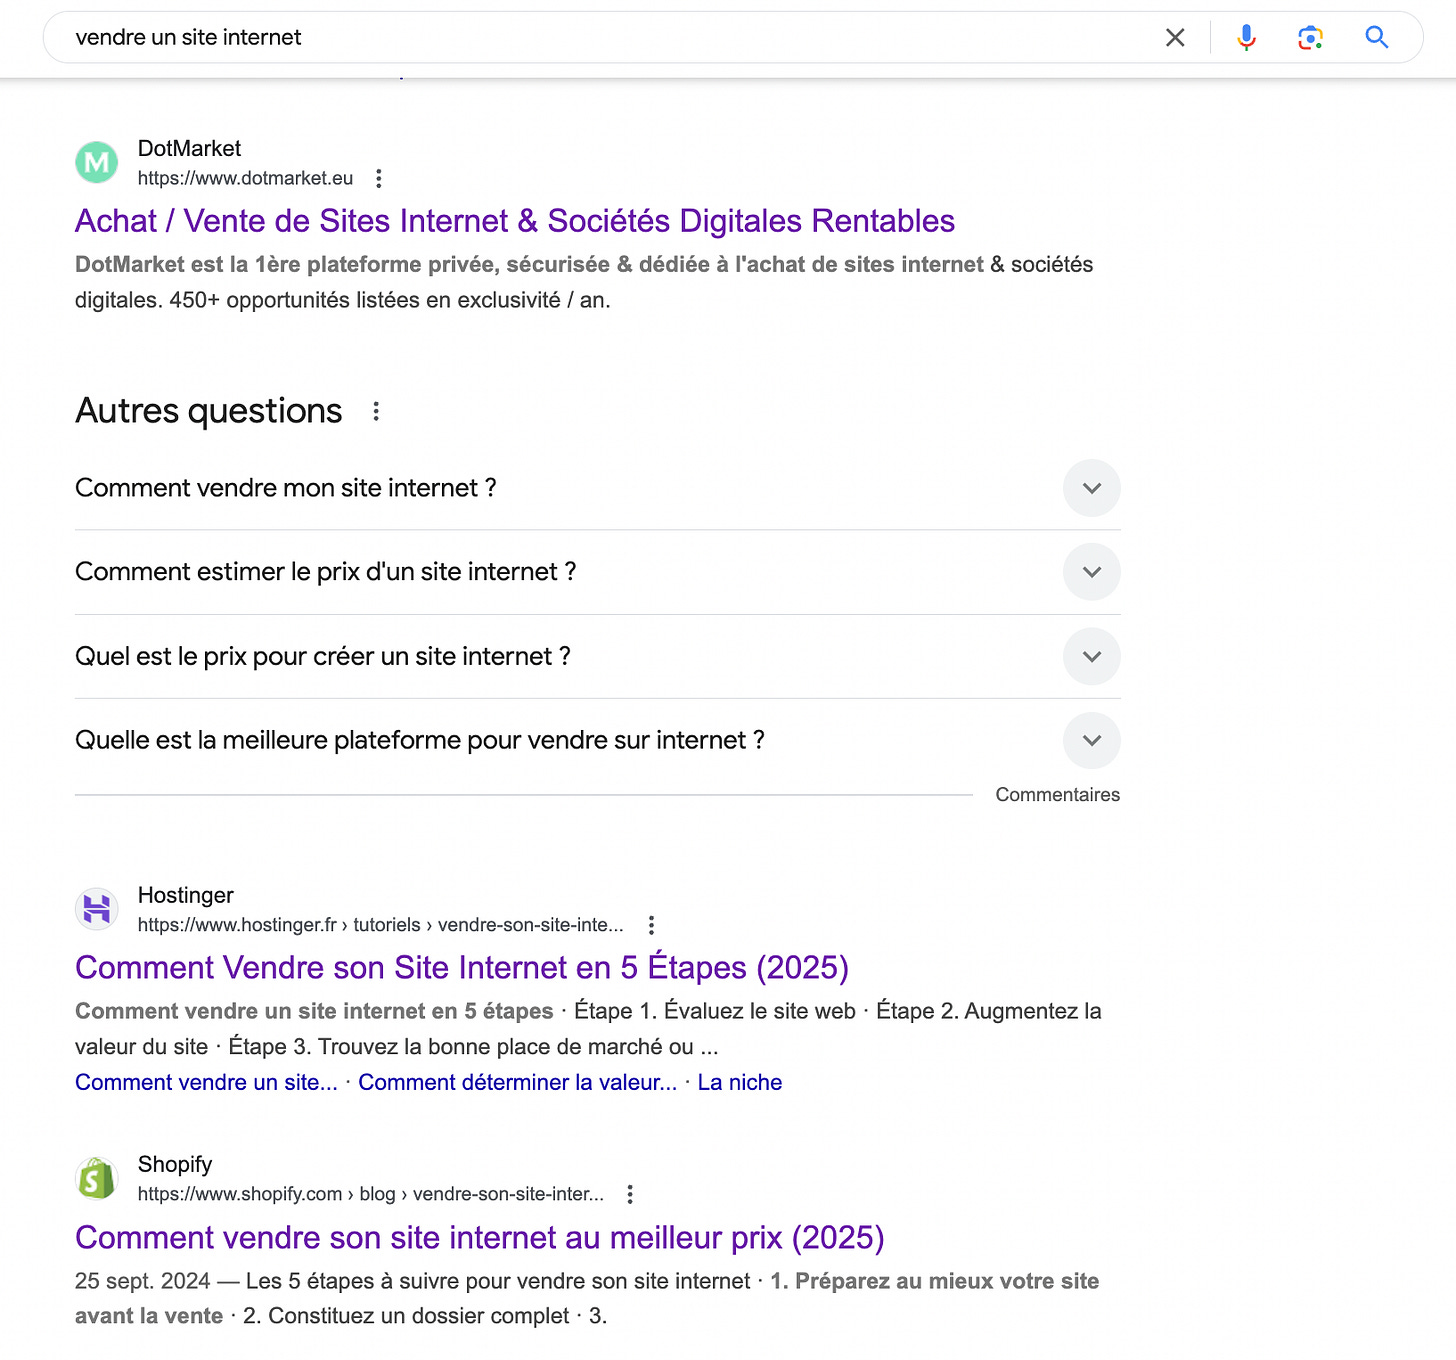Follow the "Comment vendre un site..." sitelink

[206, 1083]
